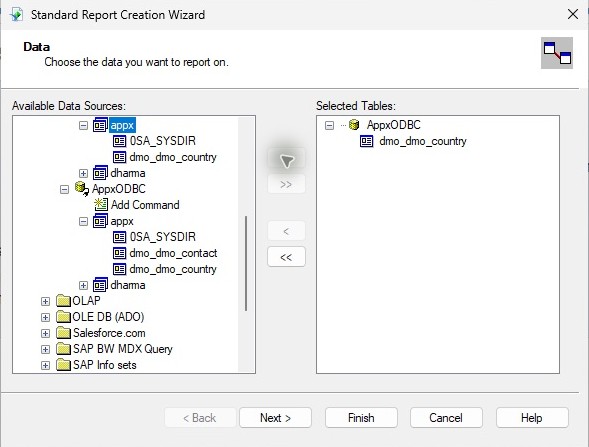Remove selected table with the < button
Viewport: 589px width, 447px height.
click(x=286, y=231)
